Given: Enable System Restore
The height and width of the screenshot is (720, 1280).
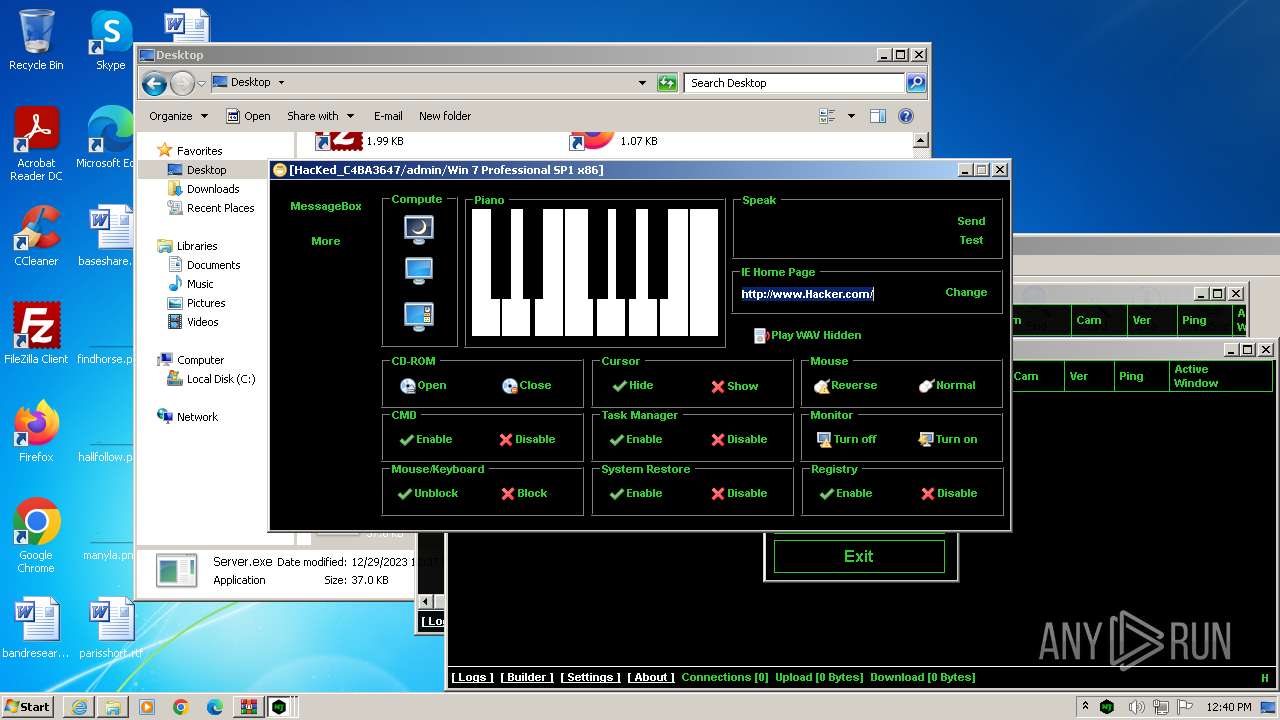Looking at the screenshot, I should (636, 493).
